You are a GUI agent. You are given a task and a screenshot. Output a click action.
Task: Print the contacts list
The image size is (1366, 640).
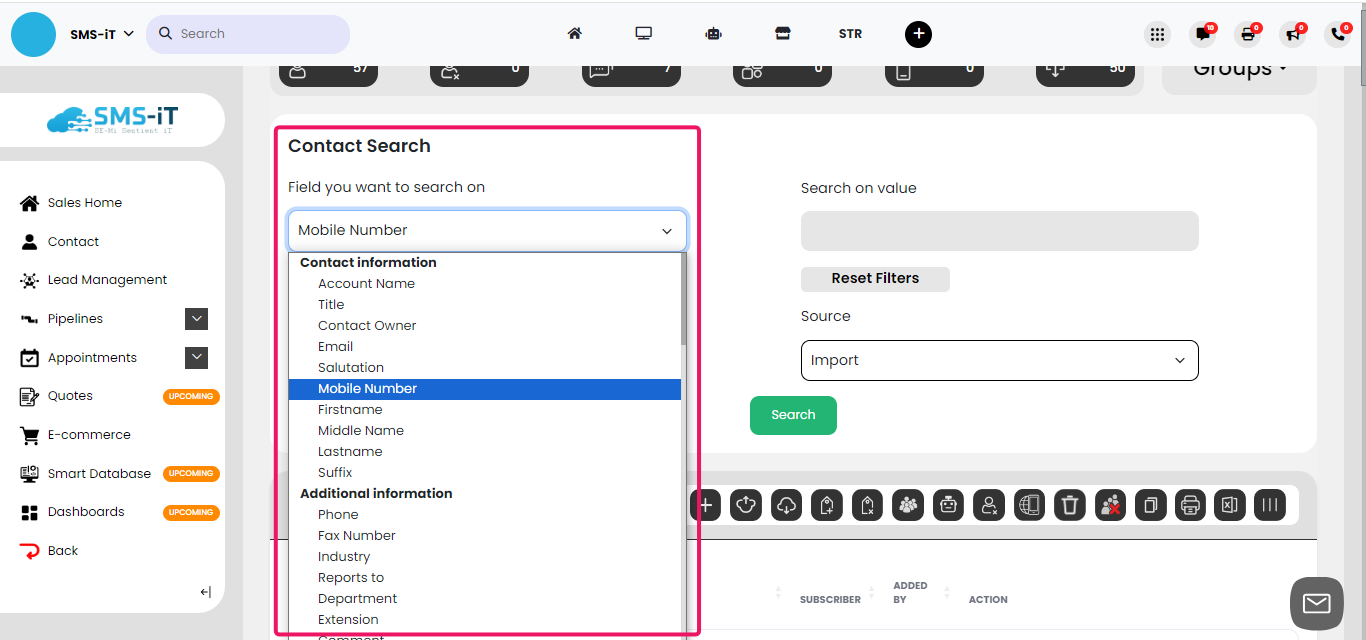pos(1190,505)
